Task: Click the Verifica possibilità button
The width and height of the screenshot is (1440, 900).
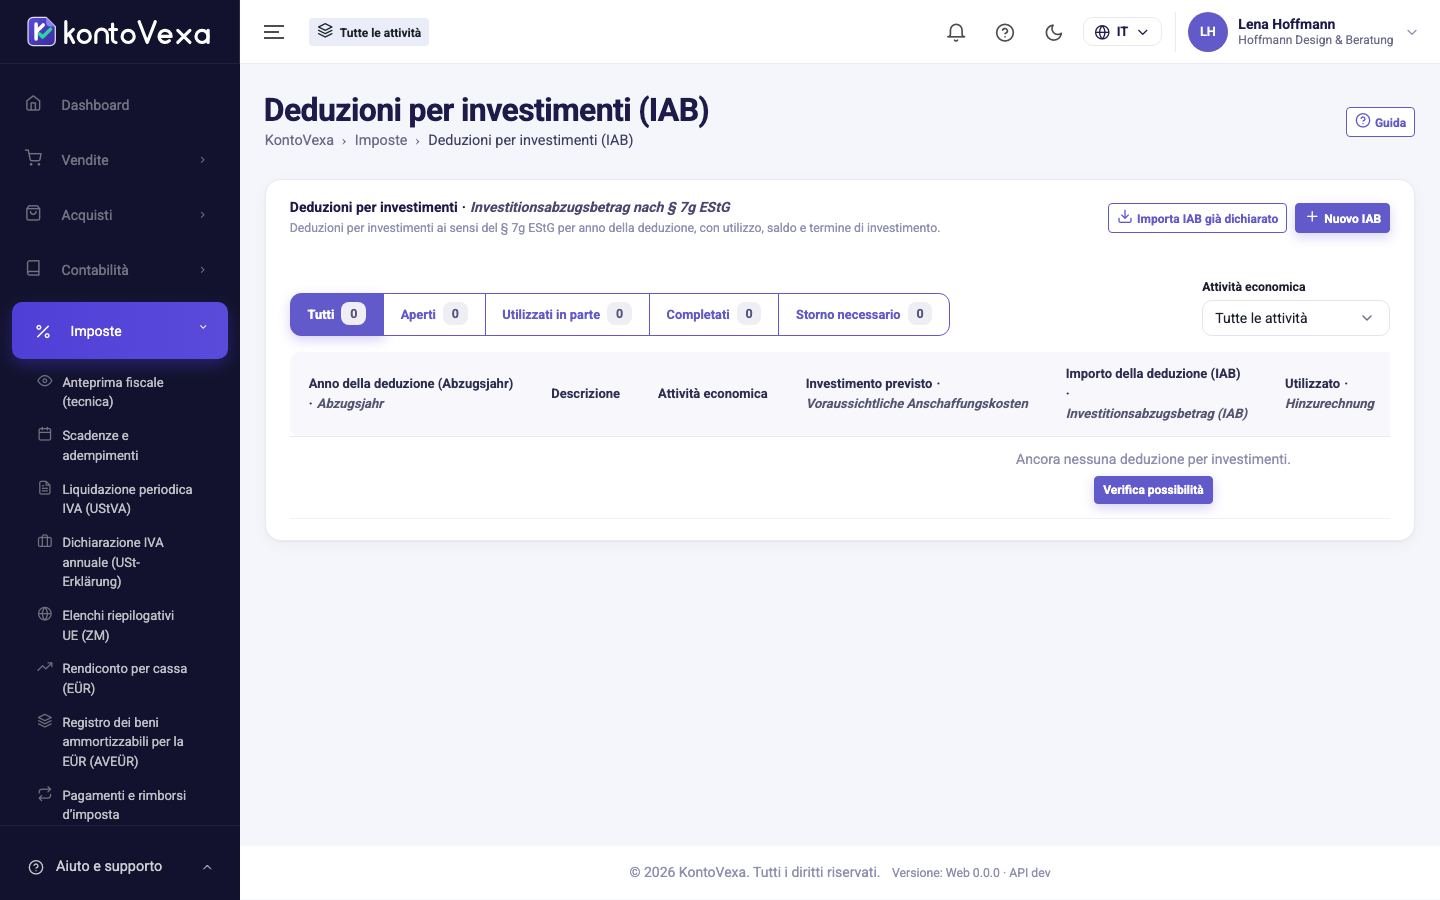Action: [1153, 490]
